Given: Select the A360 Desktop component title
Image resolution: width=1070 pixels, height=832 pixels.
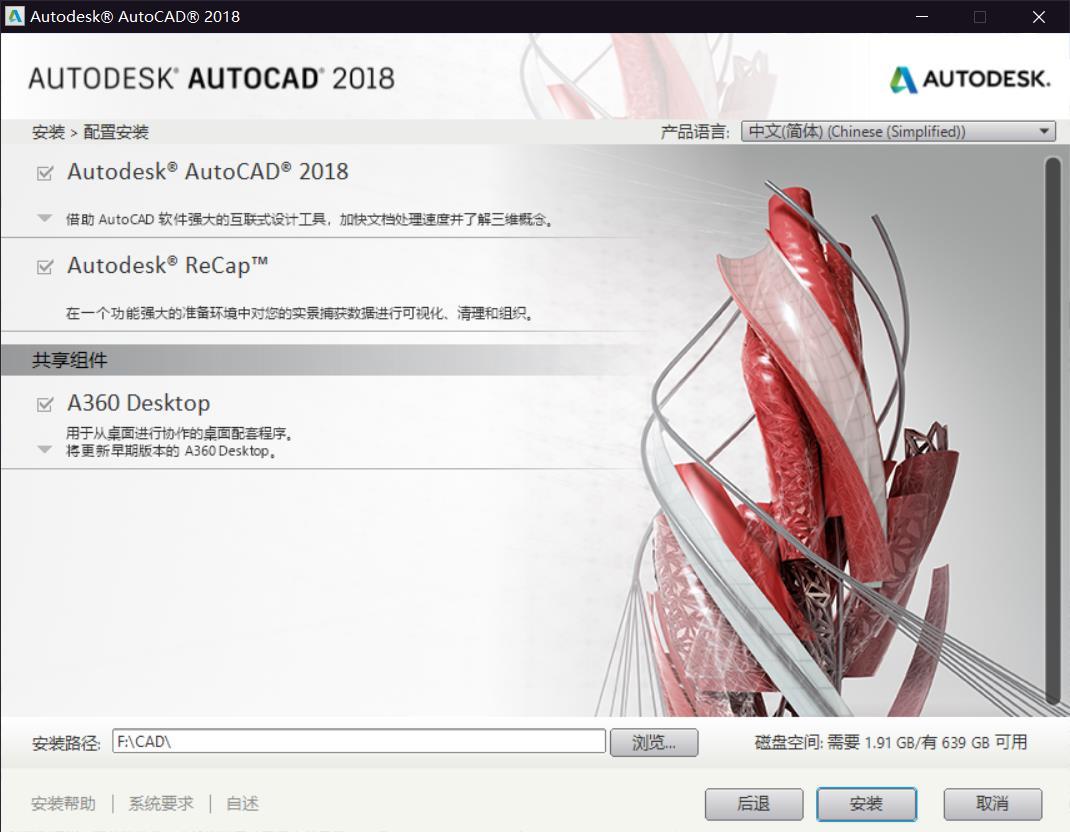Looking at the screenshot, I should tap(139, 403).
